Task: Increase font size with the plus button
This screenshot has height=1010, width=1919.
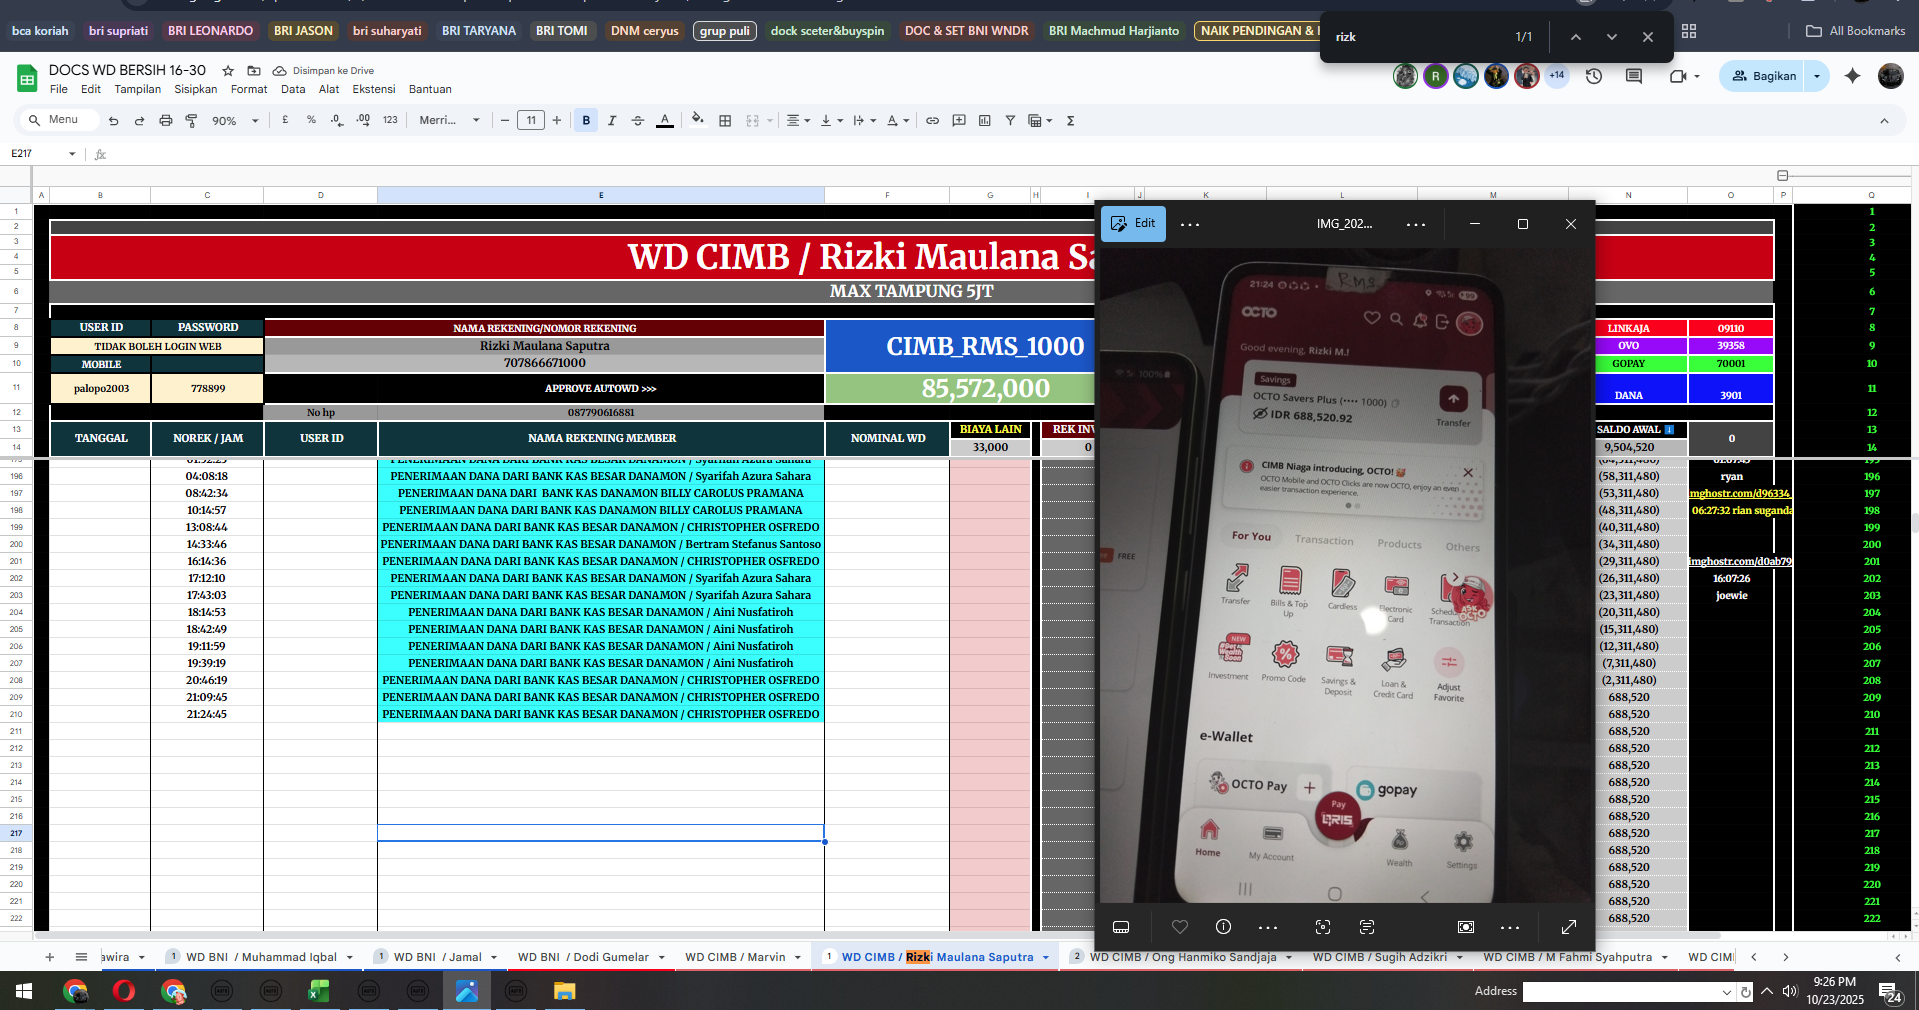Action: tap(557, 120)
